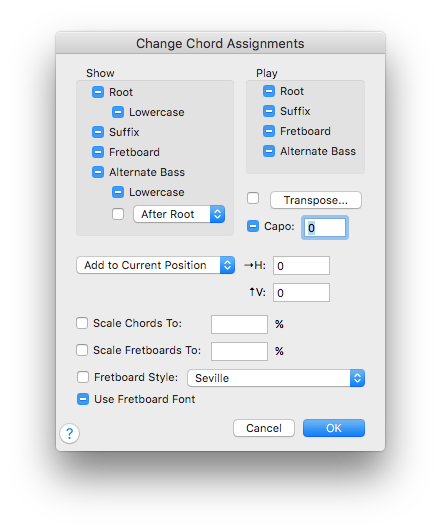Open the After Root dropdown

179,214
